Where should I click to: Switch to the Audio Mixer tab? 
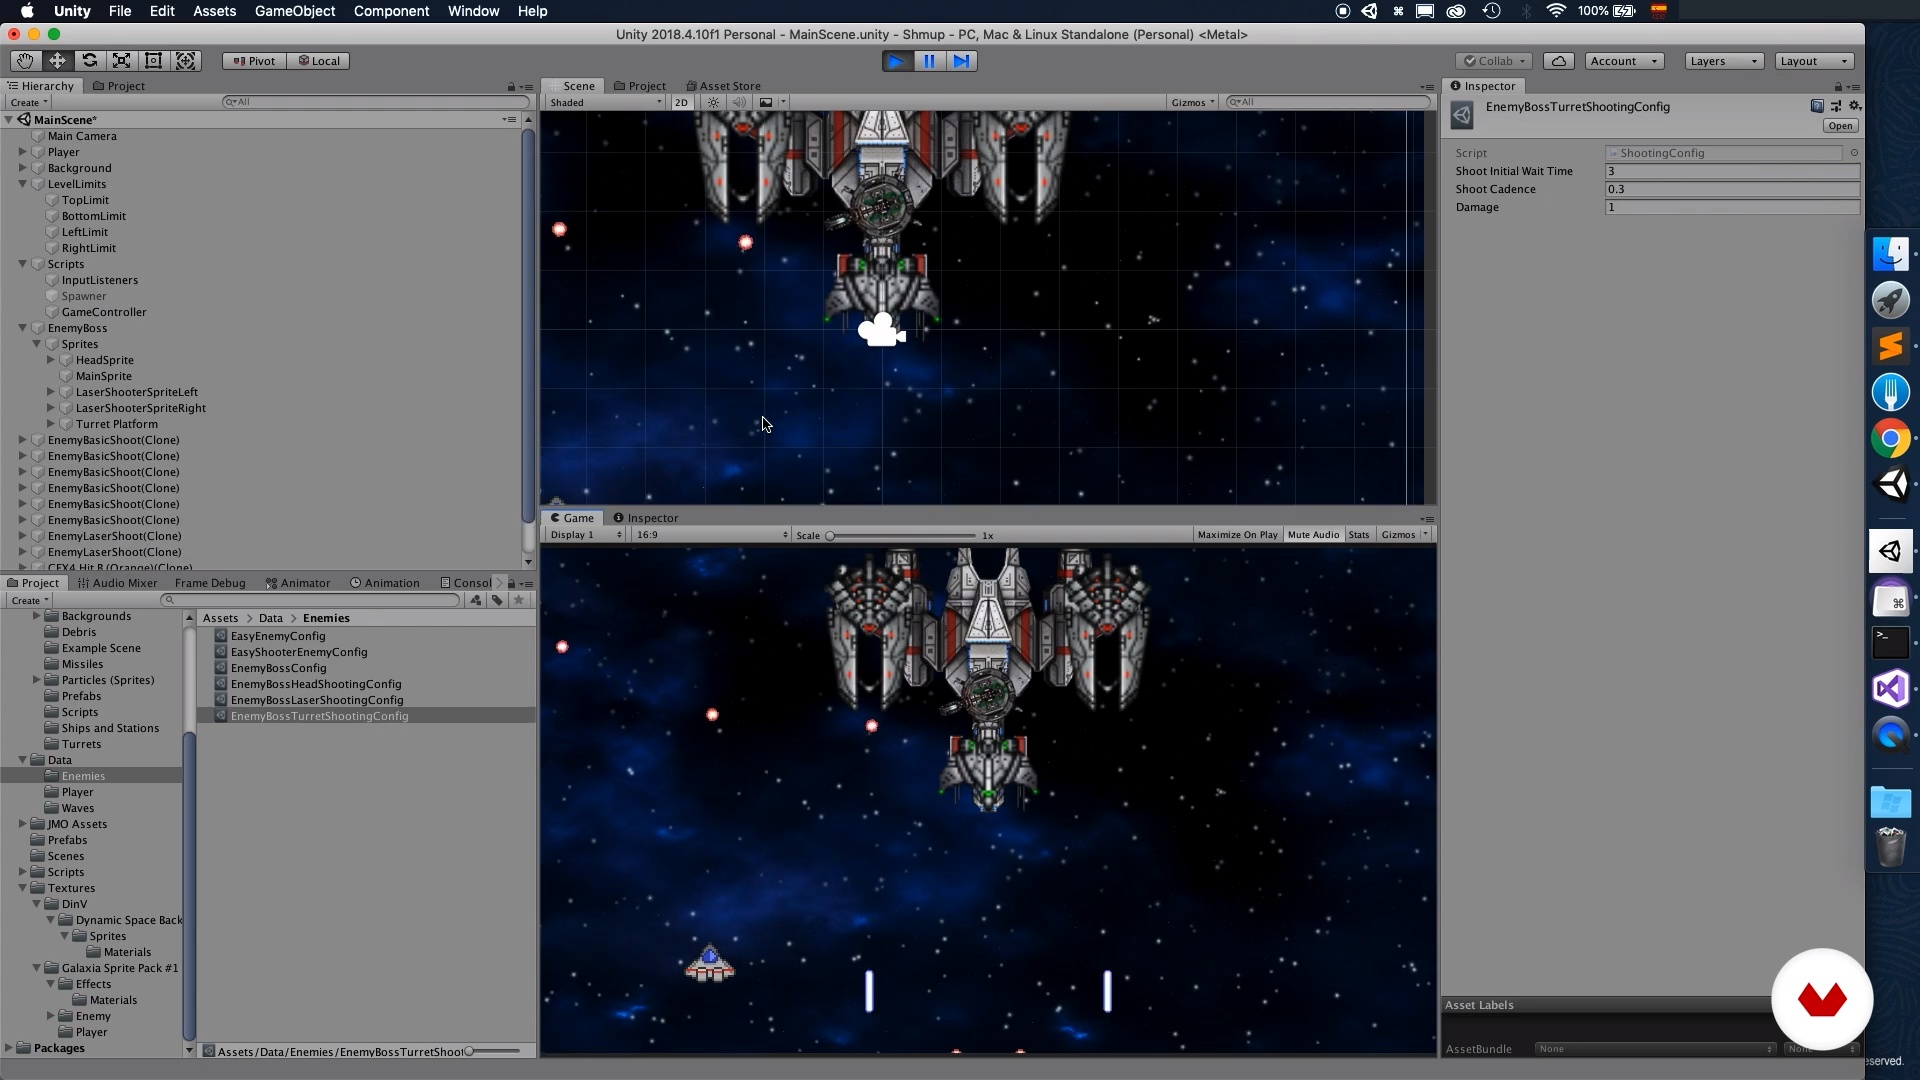pyautogui.click(x=117, y=583)
